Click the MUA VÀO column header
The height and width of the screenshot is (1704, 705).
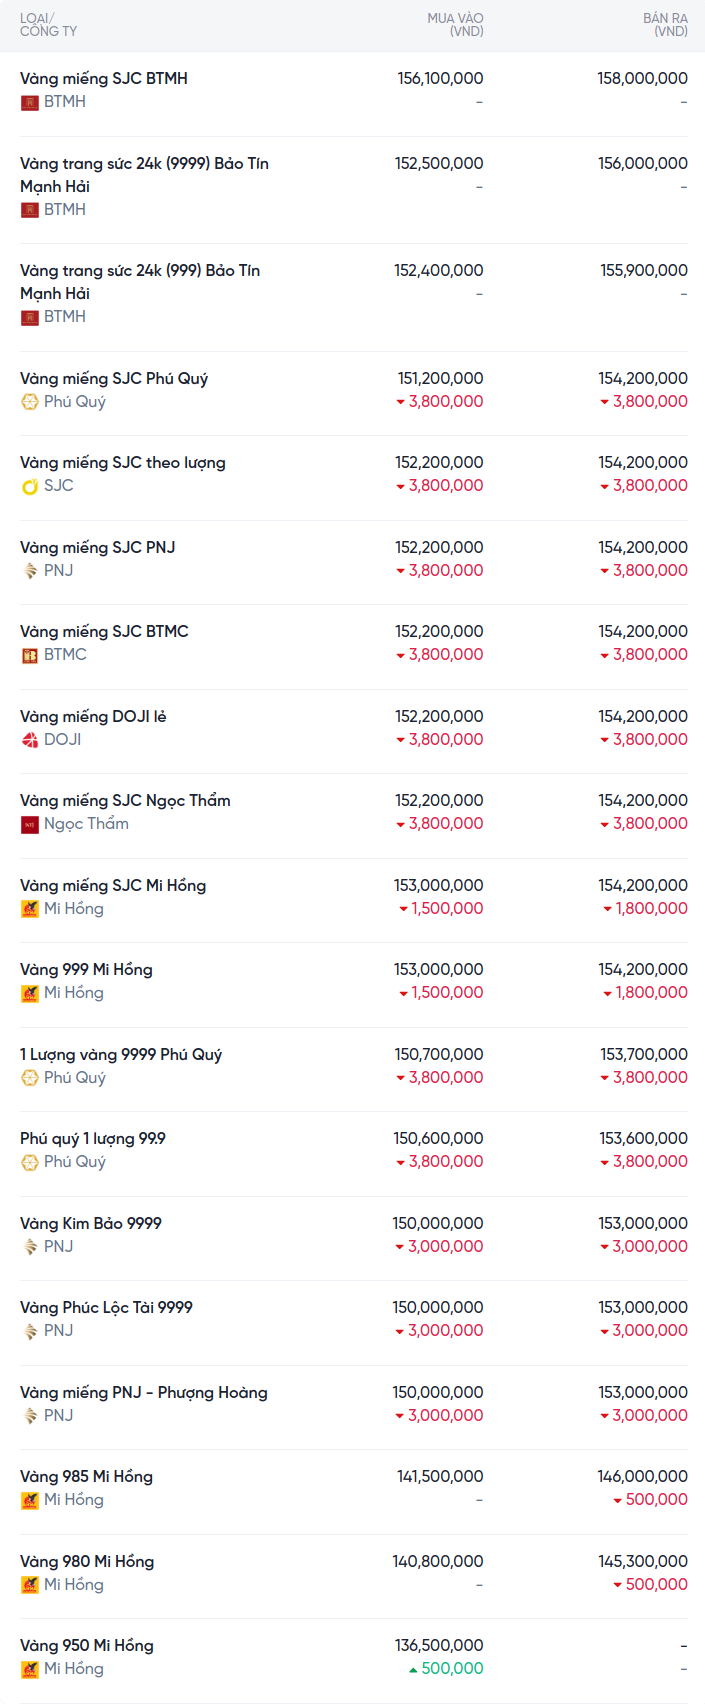pyautogui.click(x=455, y=25)
